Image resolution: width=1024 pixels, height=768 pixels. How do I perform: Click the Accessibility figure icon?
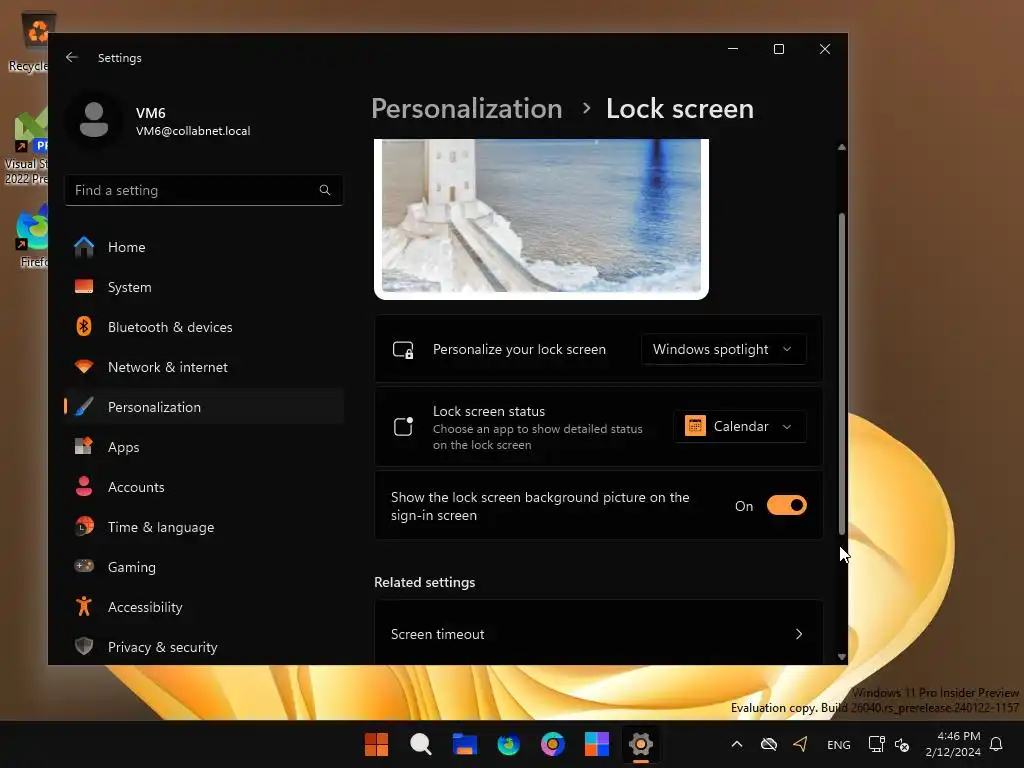(x=84, y=607)
